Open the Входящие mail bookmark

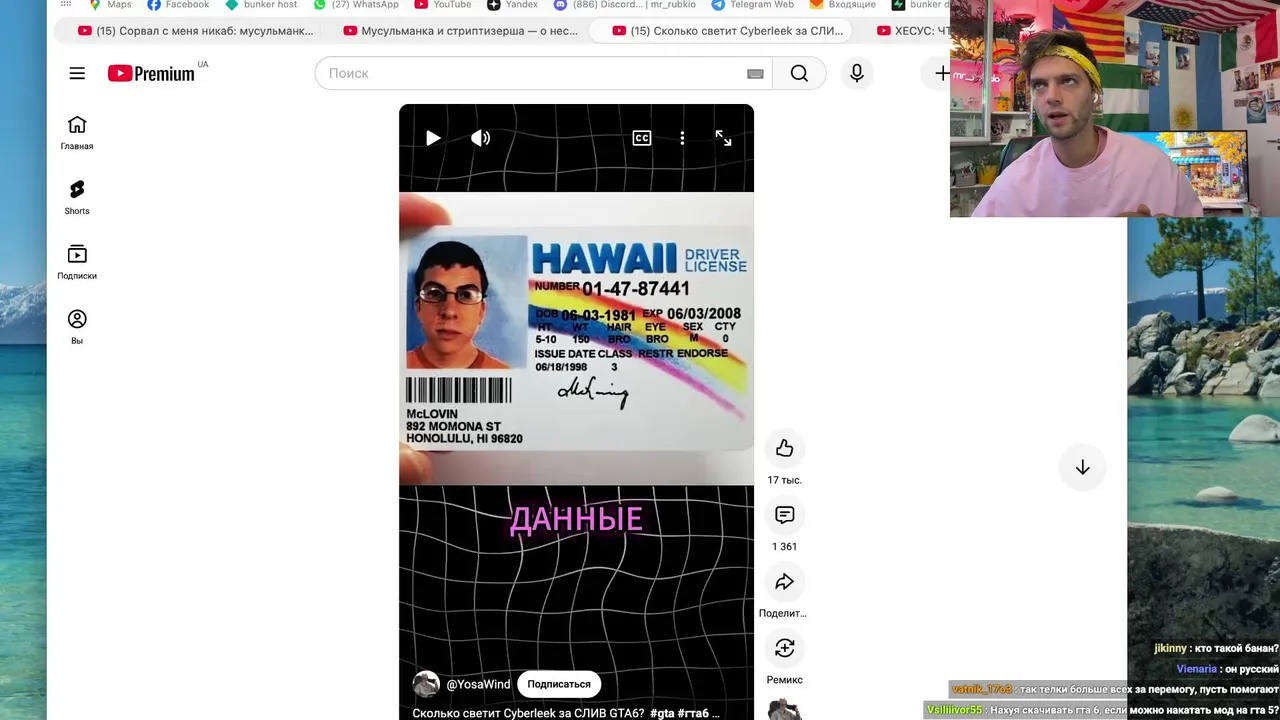click(843, 5)
